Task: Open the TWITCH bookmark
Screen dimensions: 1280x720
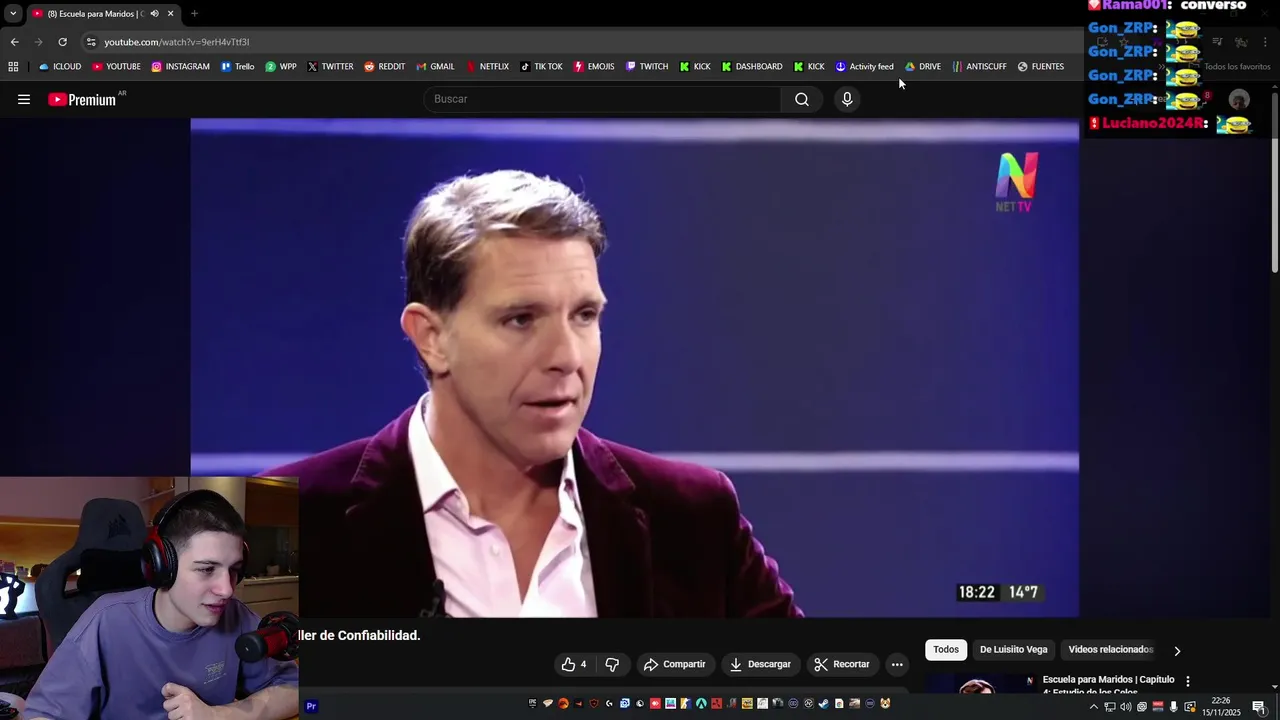Action: tap(647, 67)
